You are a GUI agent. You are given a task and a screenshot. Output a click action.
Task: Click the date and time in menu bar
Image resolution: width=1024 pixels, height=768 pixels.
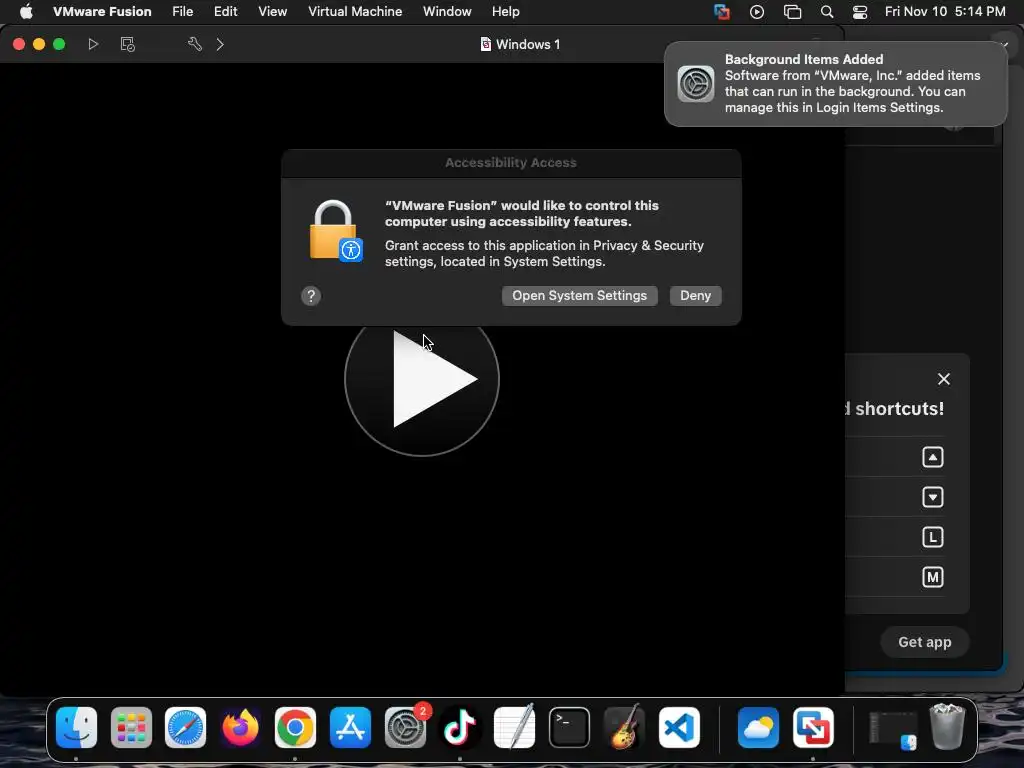tap(944, 11)
